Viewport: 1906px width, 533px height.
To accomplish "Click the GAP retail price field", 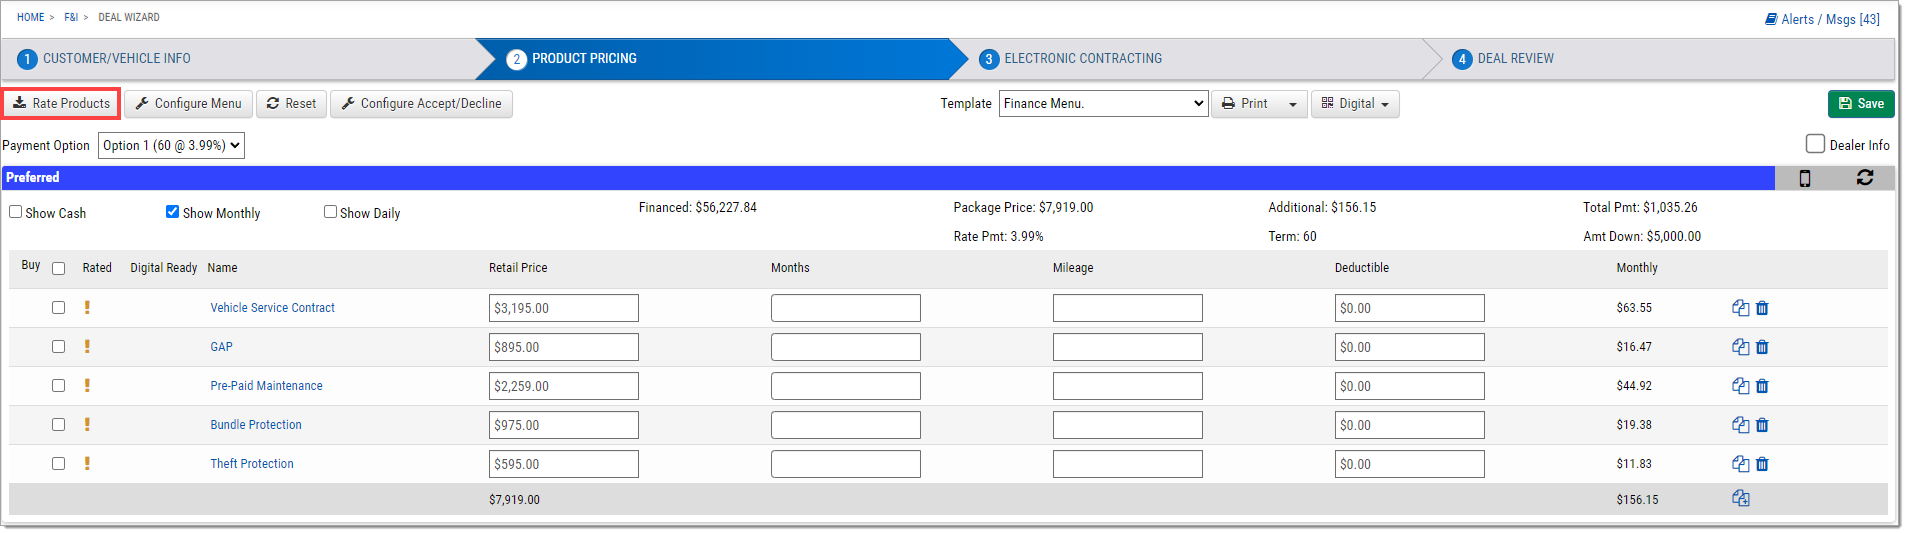I will 564,347.
